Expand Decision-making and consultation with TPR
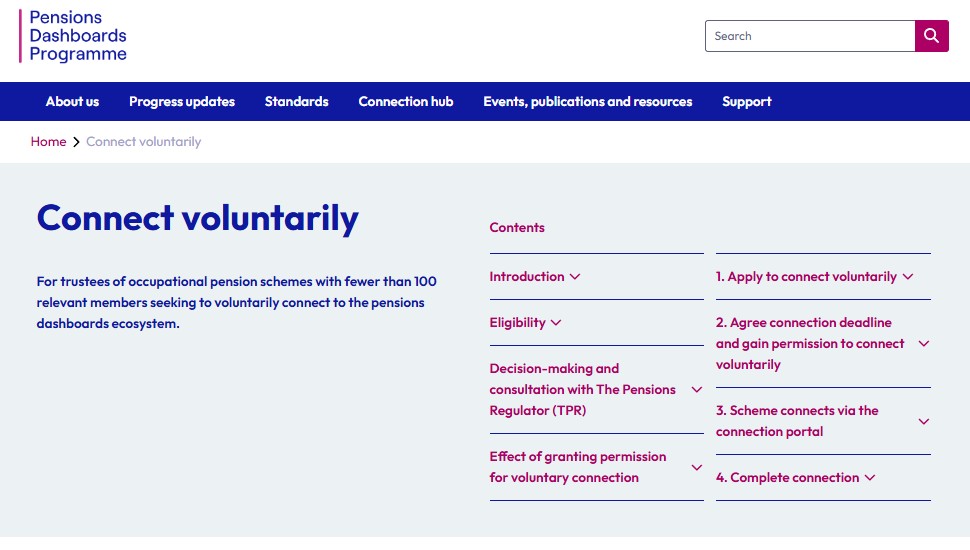The width and height of the screenshot is (970, 550). [596, 390]
